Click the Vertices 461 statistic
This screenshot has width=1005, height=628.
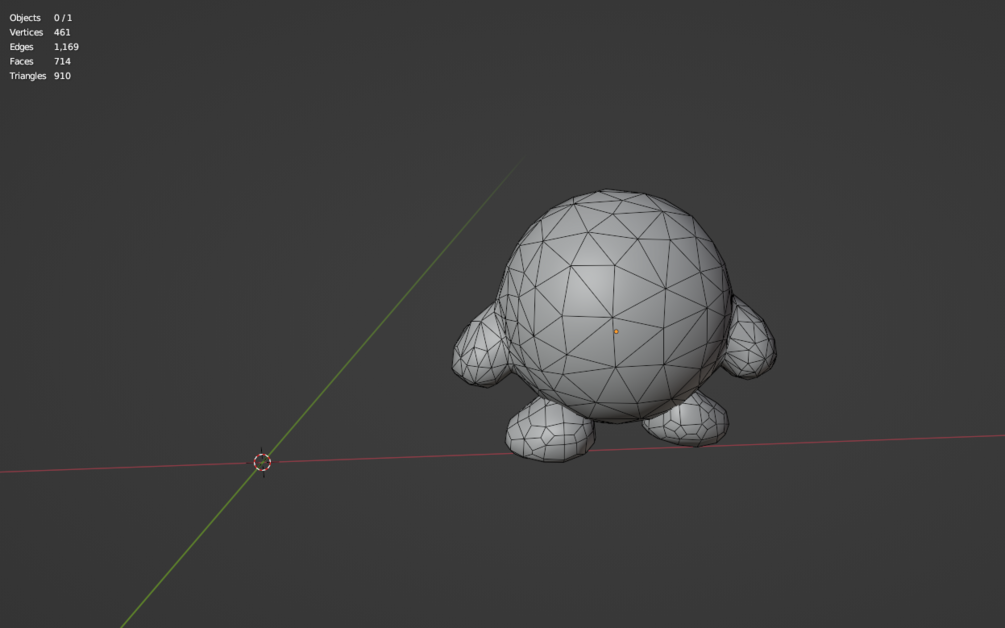[40, 32]
